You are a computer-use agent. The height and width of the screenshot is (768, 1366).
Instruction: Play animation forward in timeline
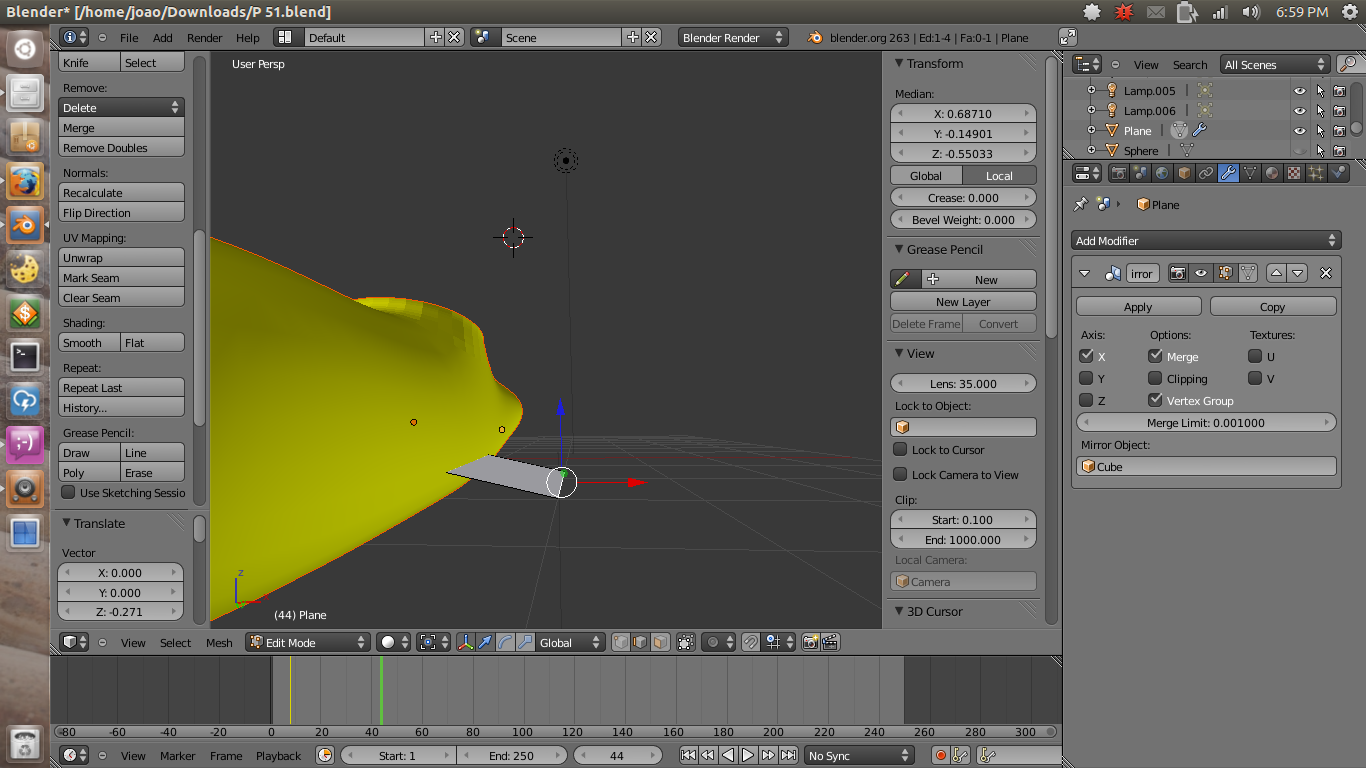tap(748, 755)
